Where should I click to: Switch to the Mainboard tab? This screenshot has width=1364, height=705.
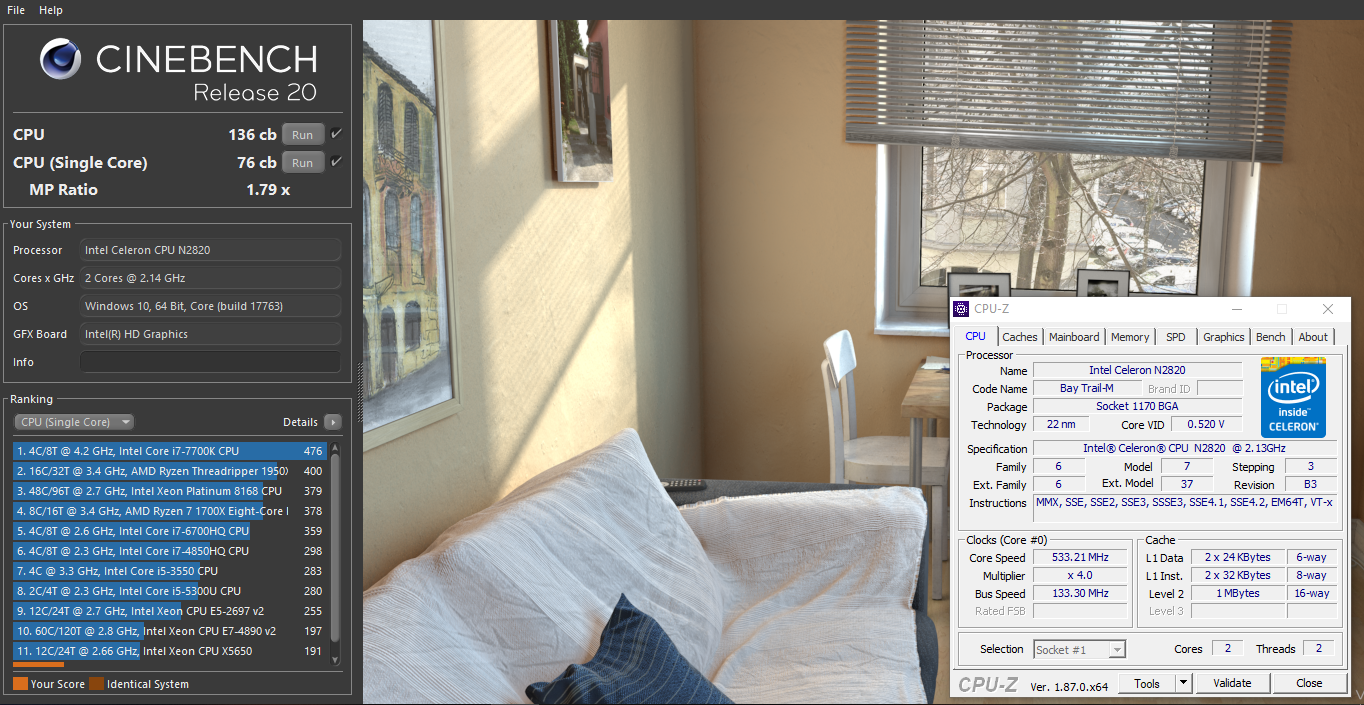tap(1074, 337)
